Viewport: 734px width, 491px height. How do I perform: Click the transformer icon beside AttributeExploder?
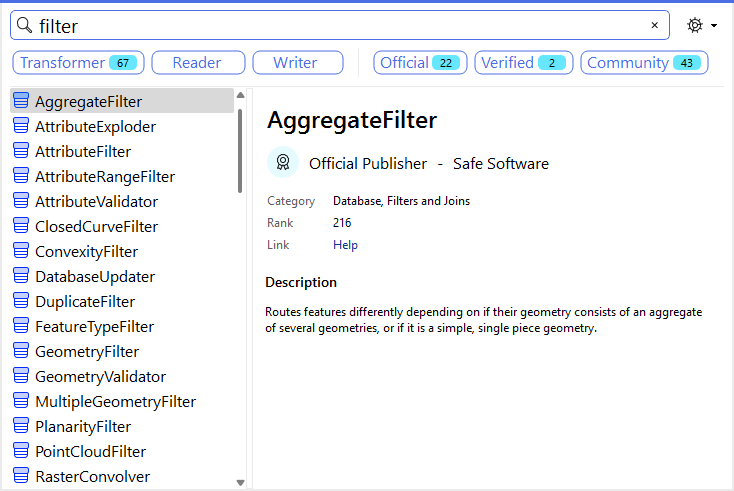point(21,127)
